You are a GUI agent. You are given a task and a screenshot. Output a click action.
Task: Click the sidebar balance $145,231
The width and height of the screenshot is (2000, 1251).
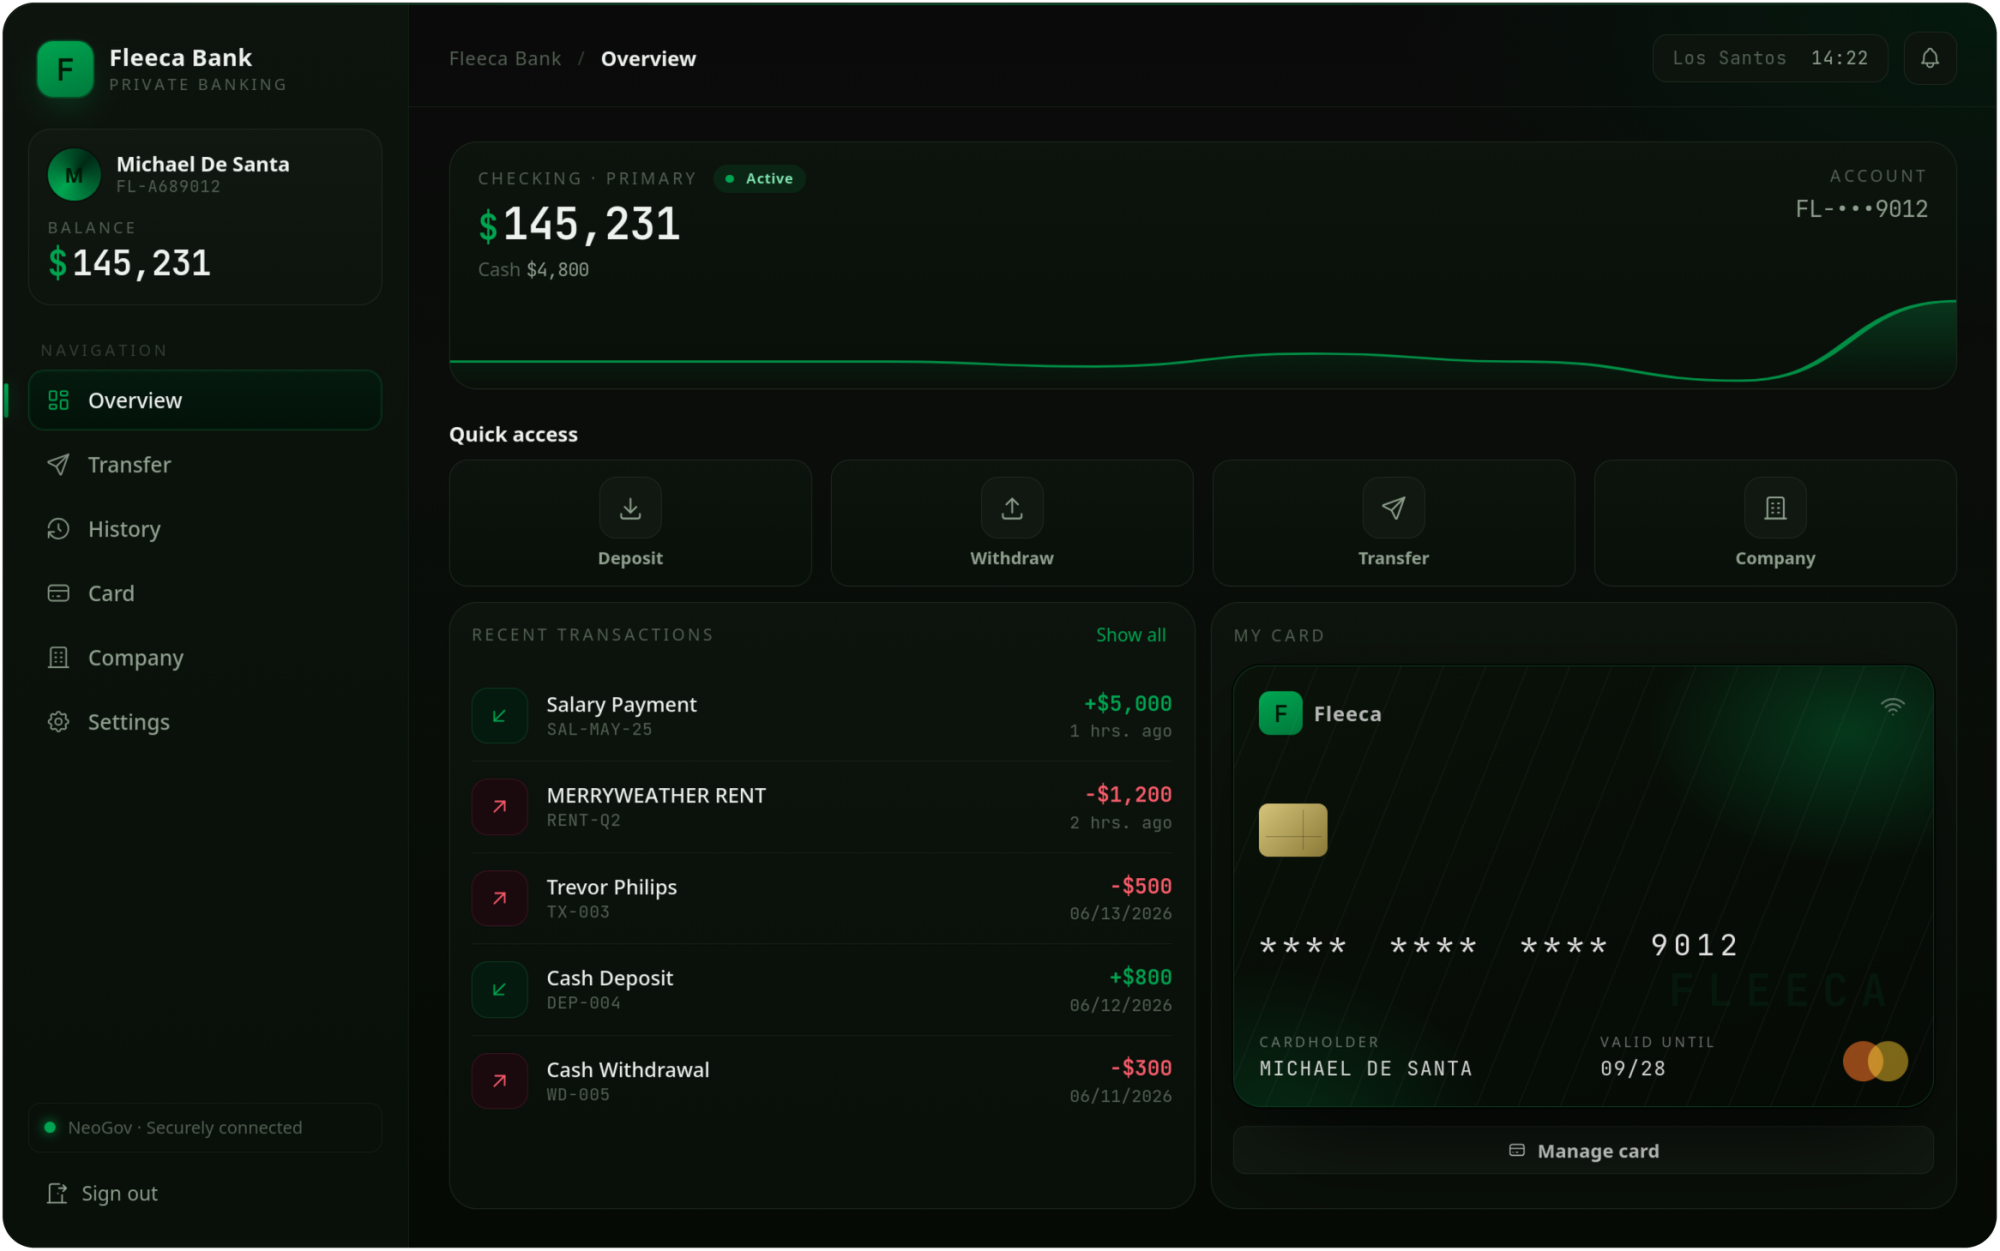[x=129, y=263]
